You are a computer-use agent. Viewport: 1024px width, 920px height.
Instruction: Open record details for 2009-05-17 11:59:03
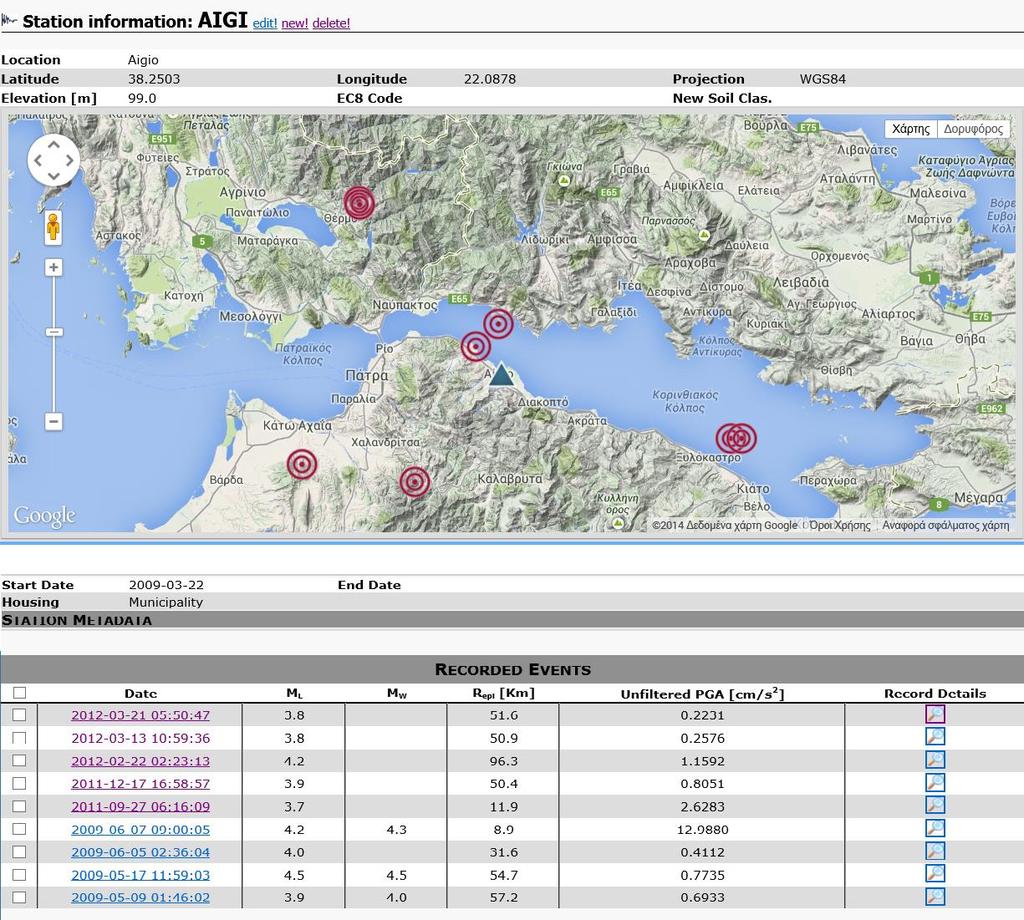[935, 874]
